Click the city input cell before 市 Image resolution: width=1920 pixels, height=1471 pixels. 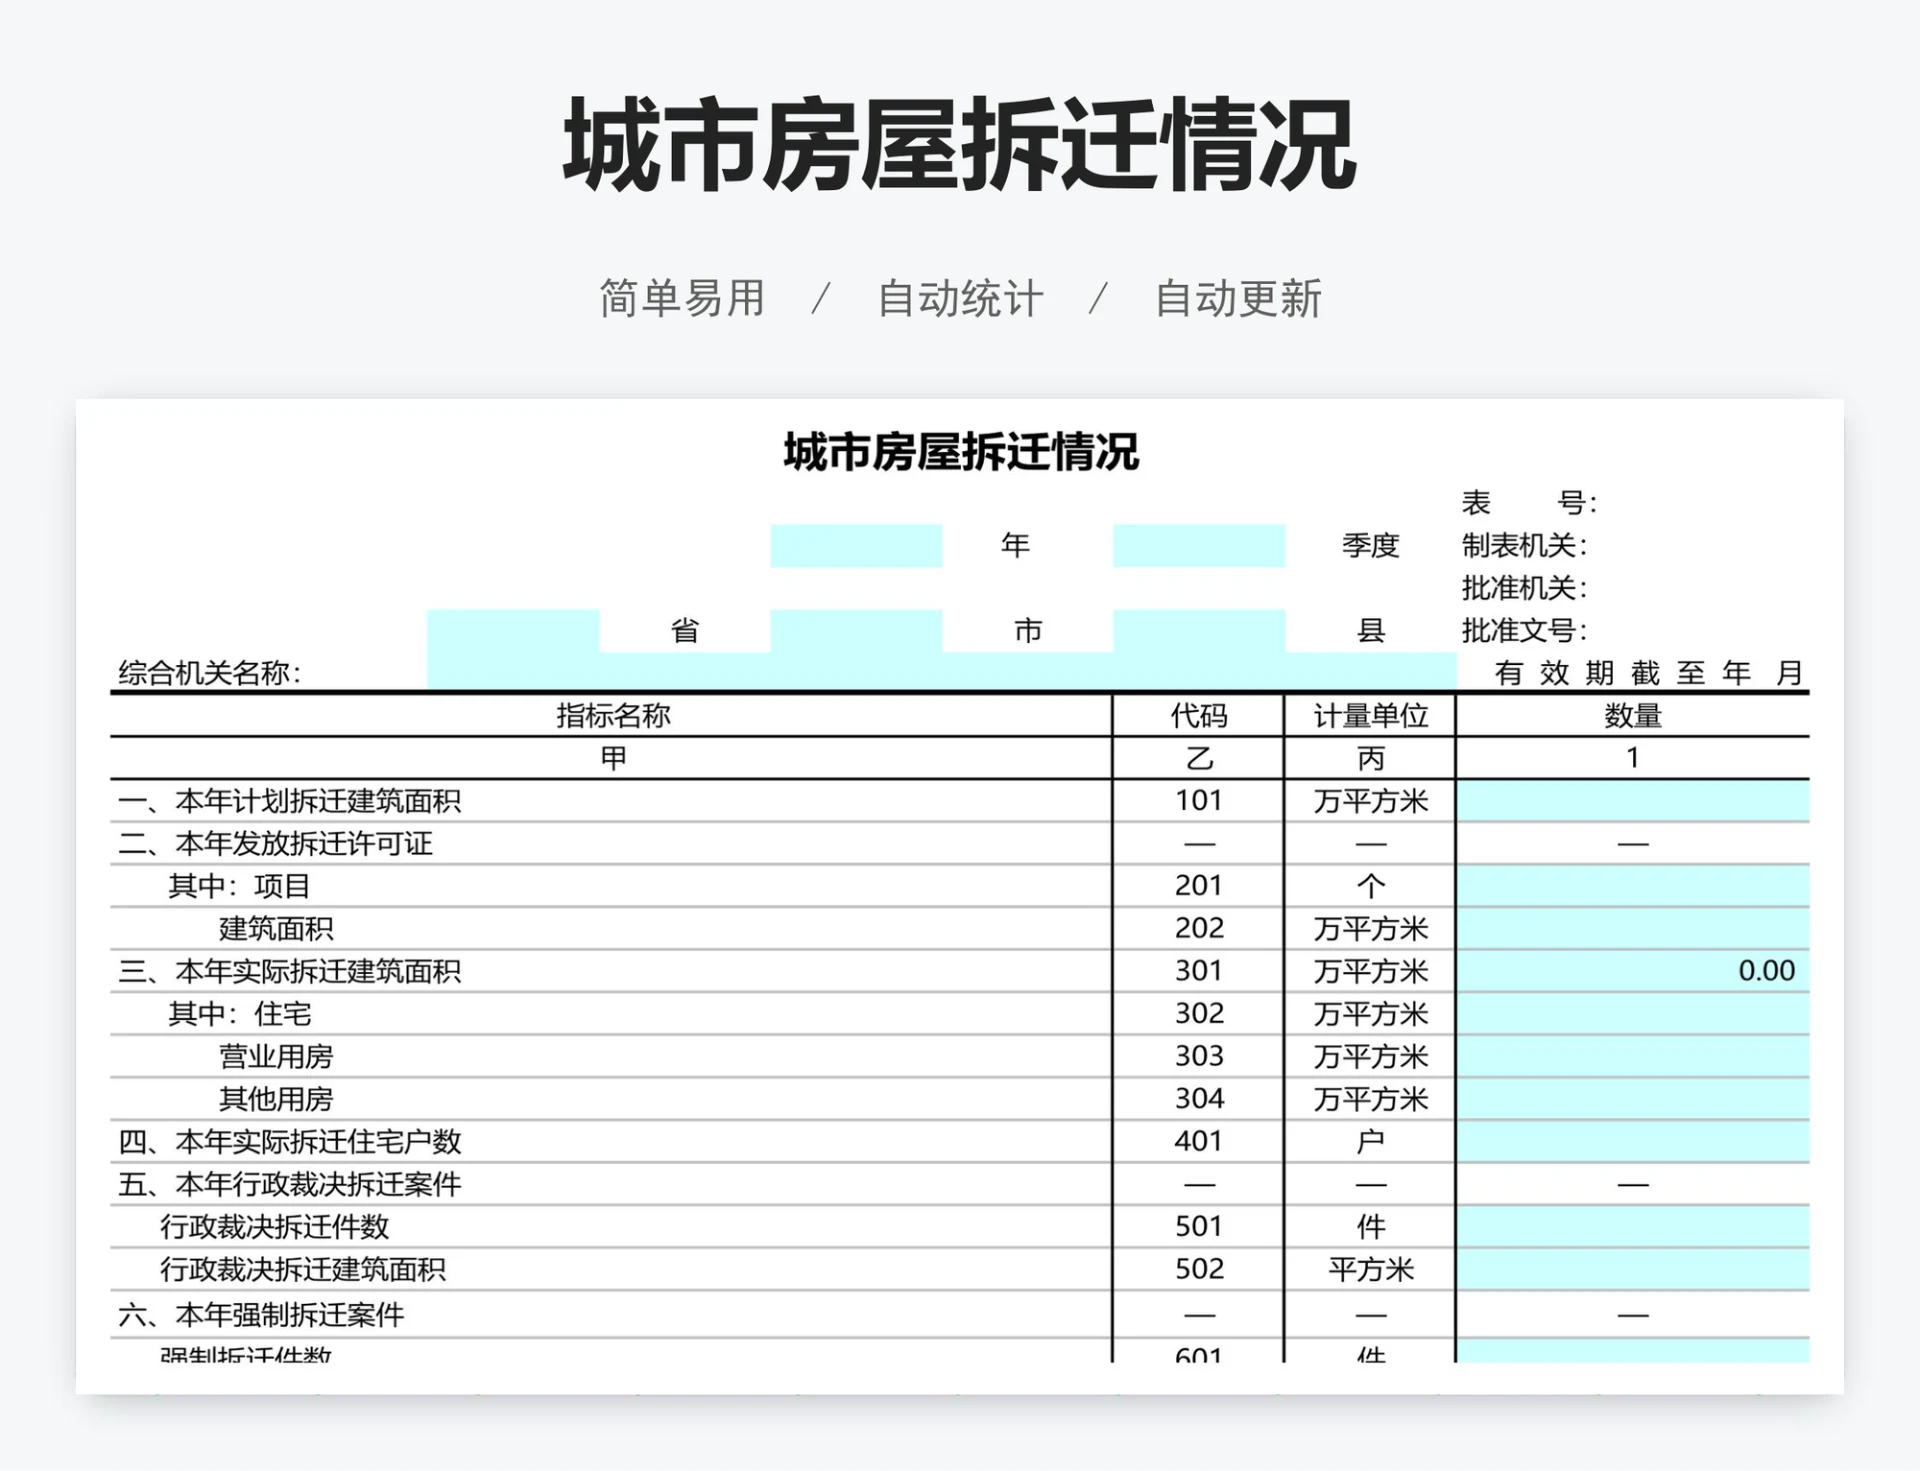[856, 631]
